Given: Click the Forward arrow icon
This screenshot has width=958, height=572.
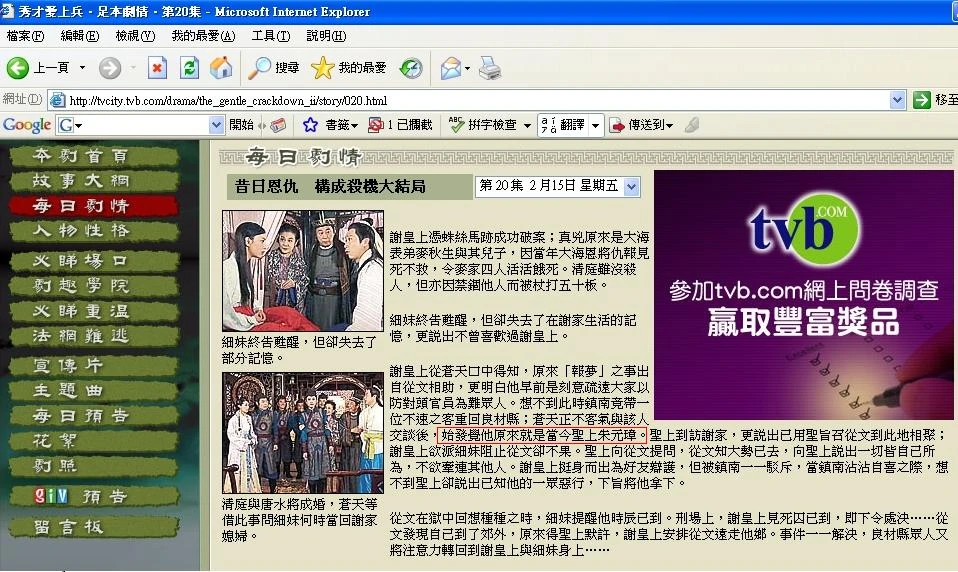Looking at the screenshot, I should coord(110,68).
